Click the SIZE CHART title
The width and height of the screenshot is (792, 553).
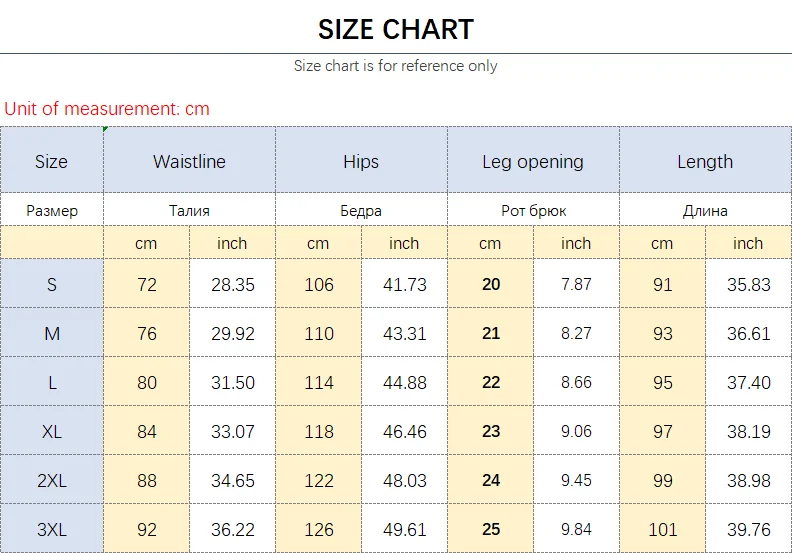point(395,29)
